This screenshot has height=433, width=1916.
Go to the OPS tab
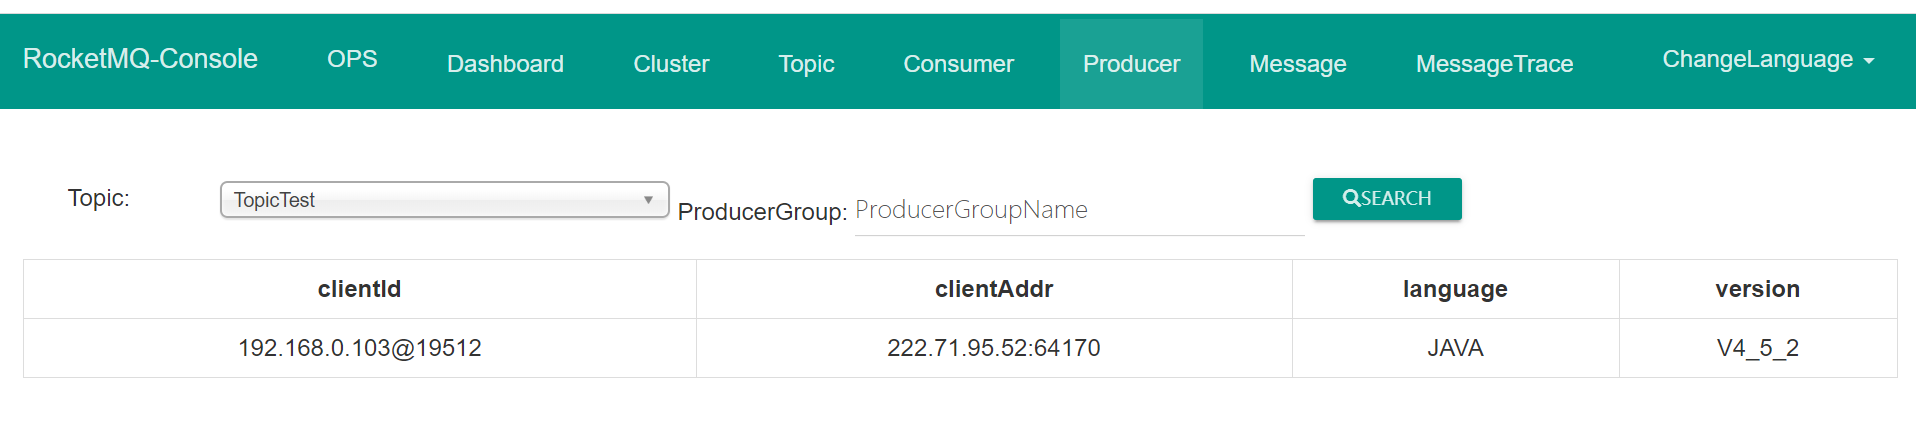(x=352, y=59)
